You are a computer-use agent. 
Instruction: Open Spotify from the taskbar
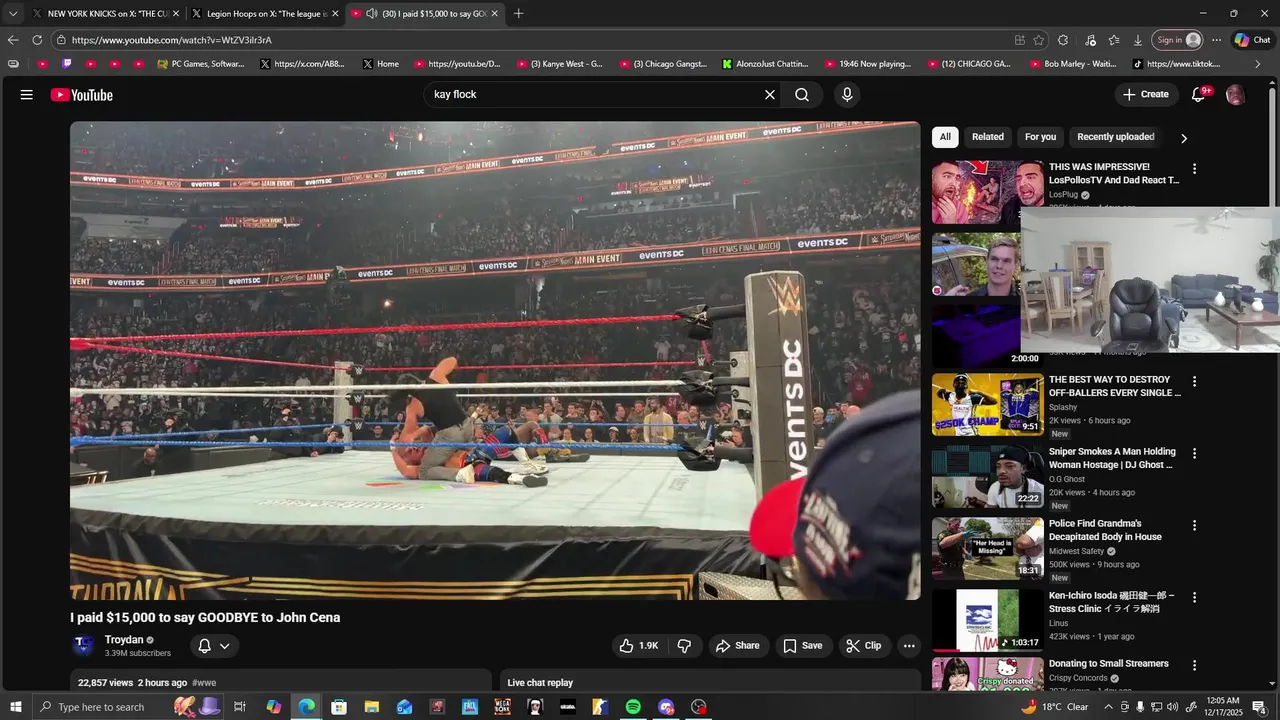point(633,707)
